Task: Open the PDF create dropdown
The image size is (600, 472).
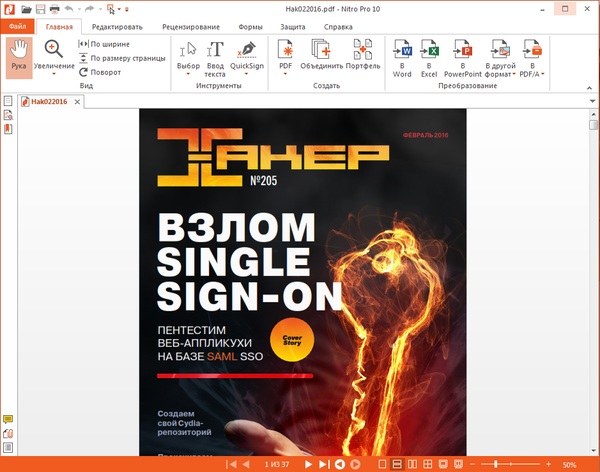Action: pos(285,74)
